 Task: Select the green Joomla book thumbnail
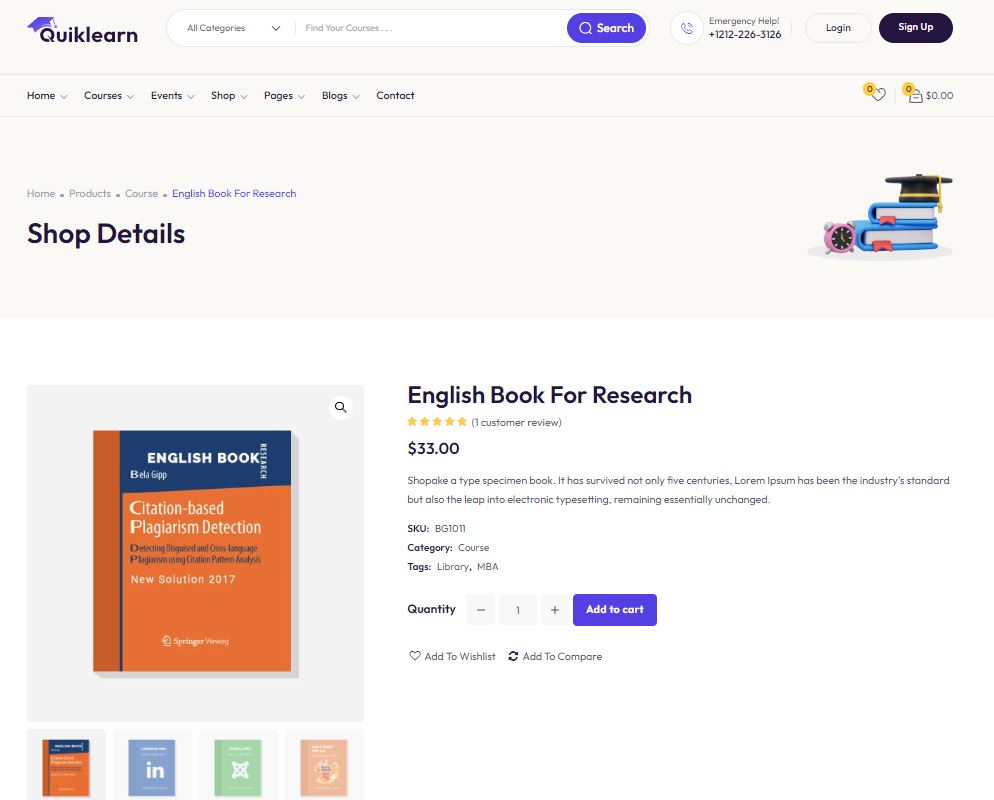238,767
